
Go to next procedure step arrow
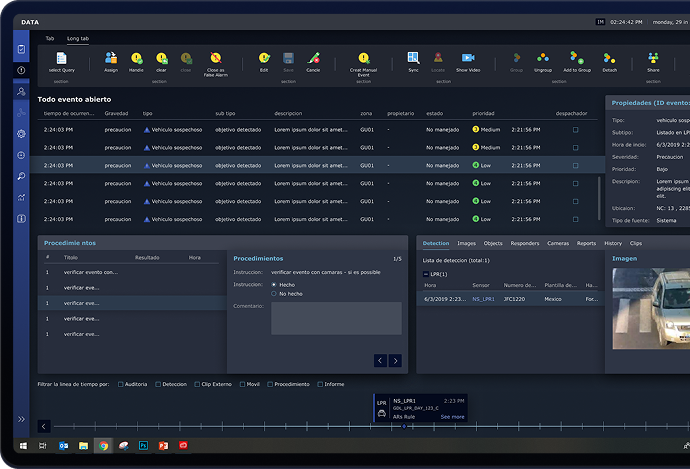pos(395,360)
